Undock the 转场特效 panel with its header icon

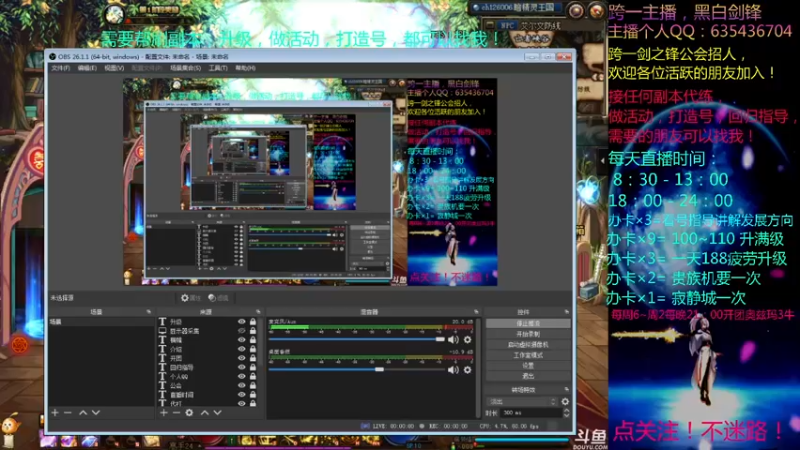(566, 390)
